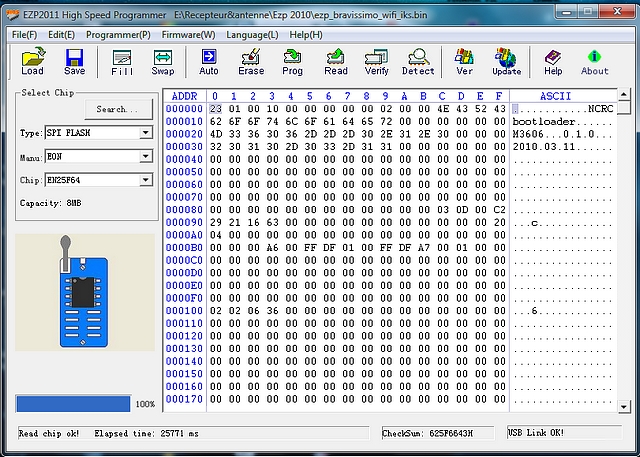The width and height of the screenshot is (640, 457).
Task: Click the Erase chip icon
Action: 251,62
